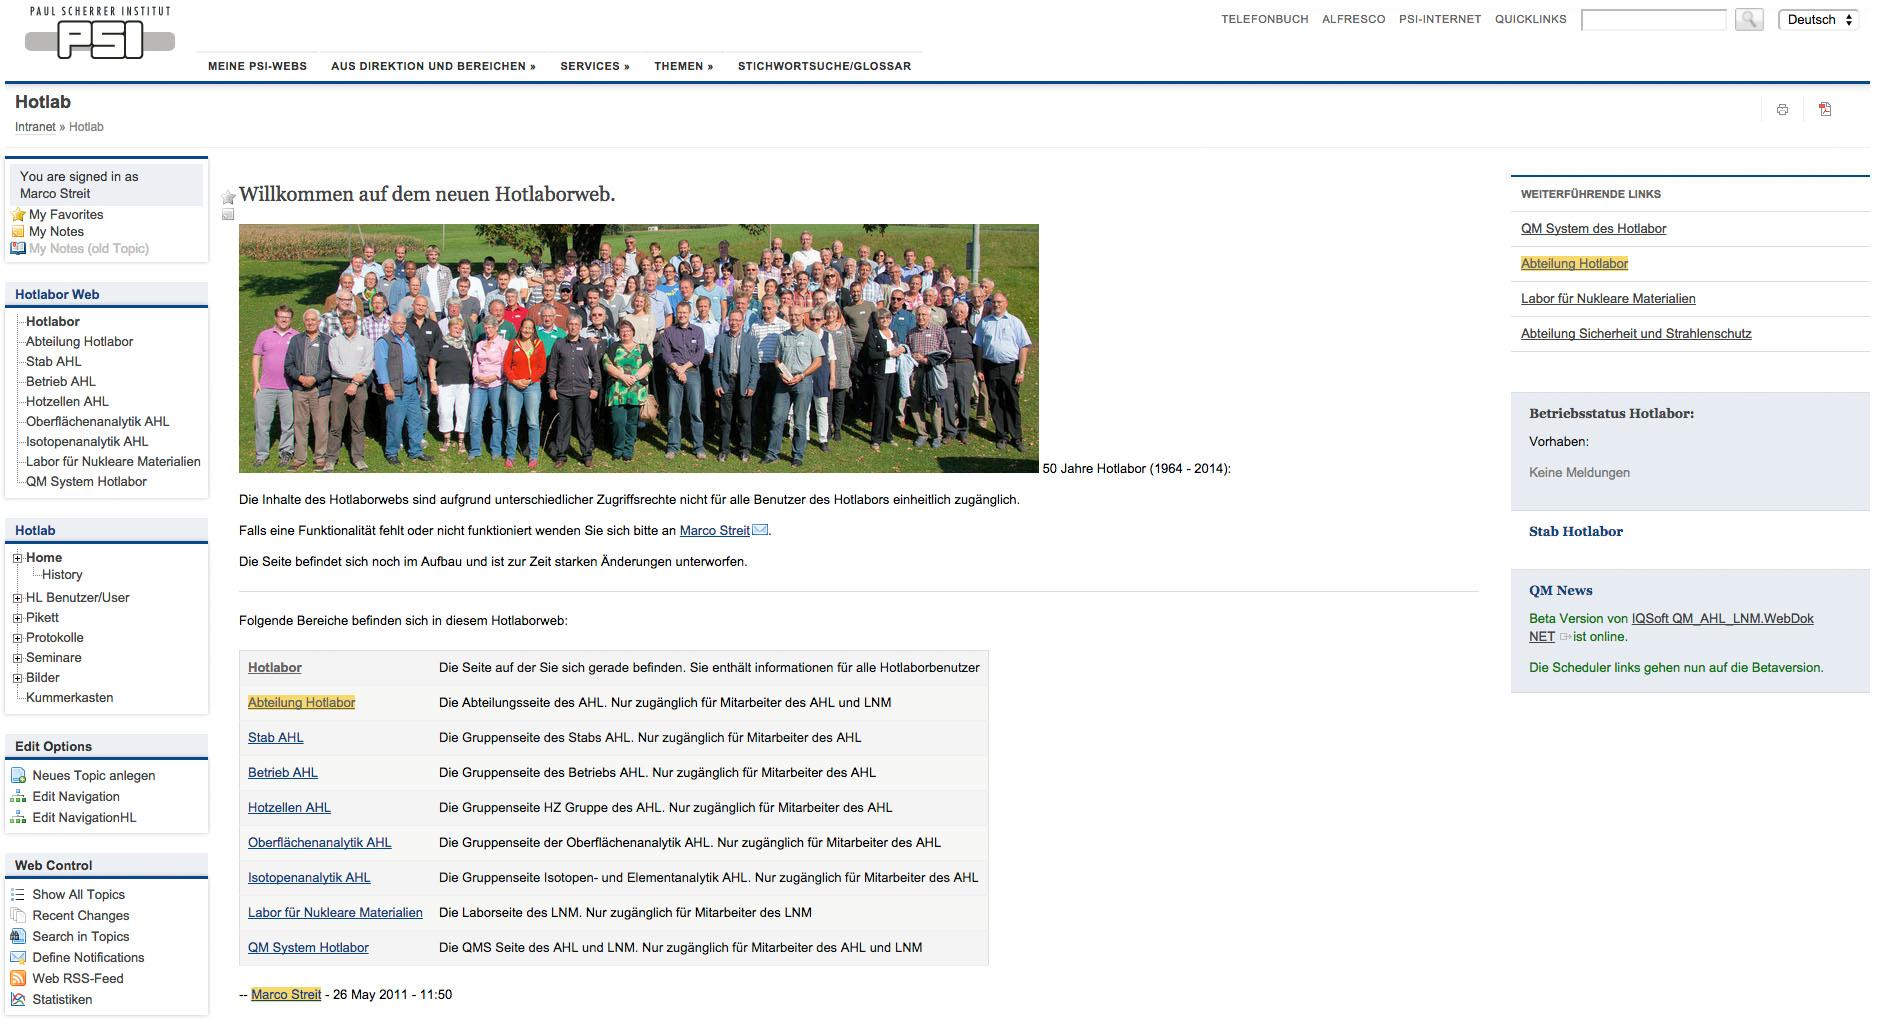Open the Deutsch language dropdown

[1818, 20]
